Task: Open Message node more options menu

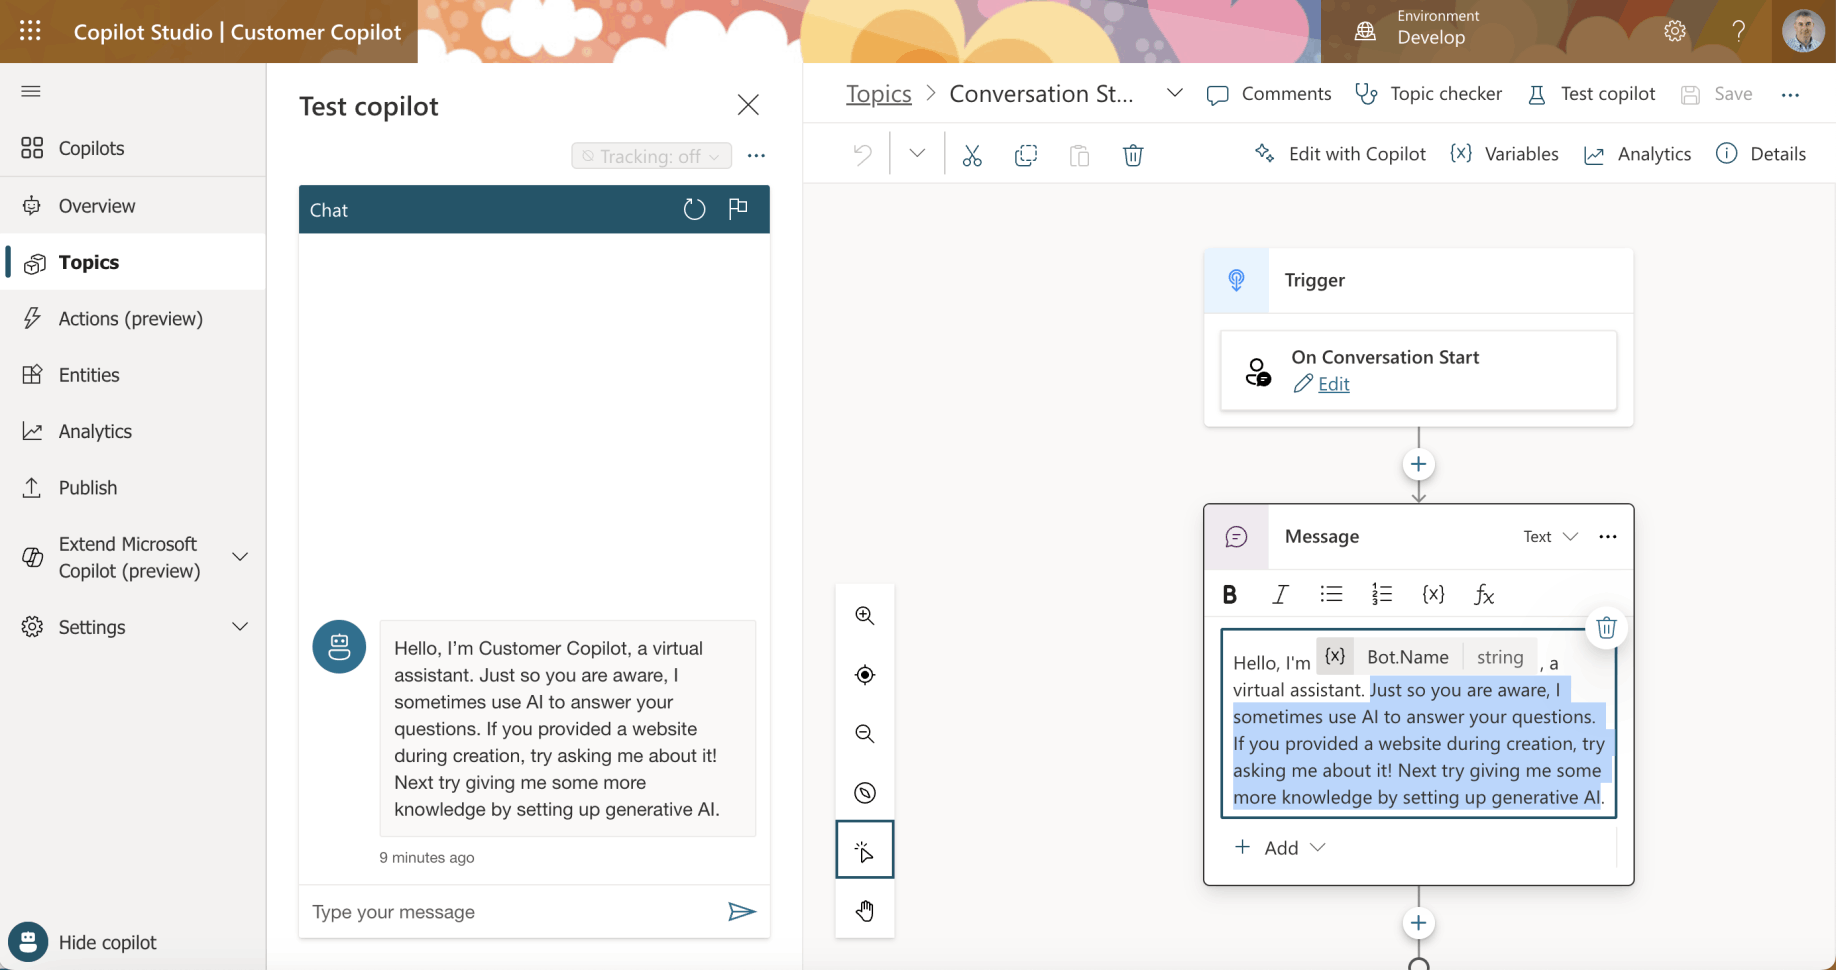Action: (1608, 537)
